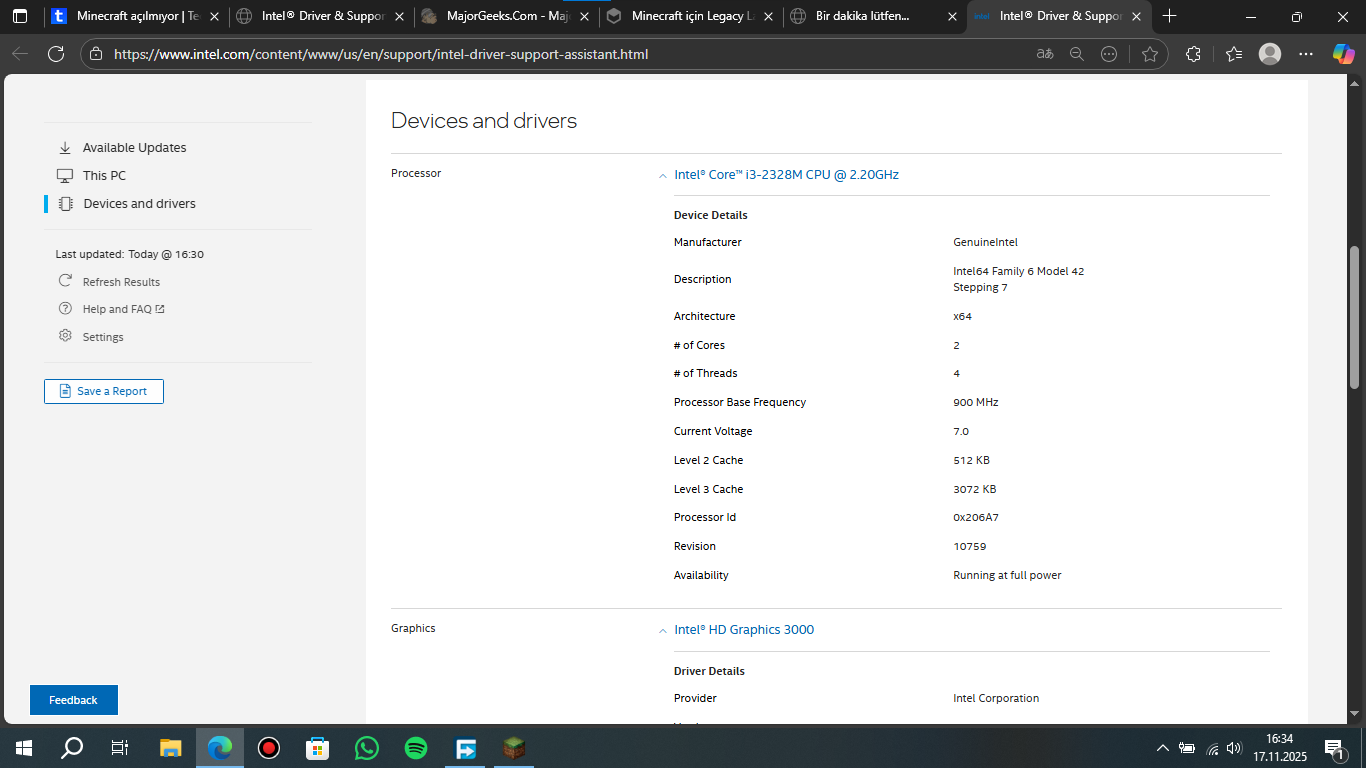Open the Favorites list icon

[1234, 54]
